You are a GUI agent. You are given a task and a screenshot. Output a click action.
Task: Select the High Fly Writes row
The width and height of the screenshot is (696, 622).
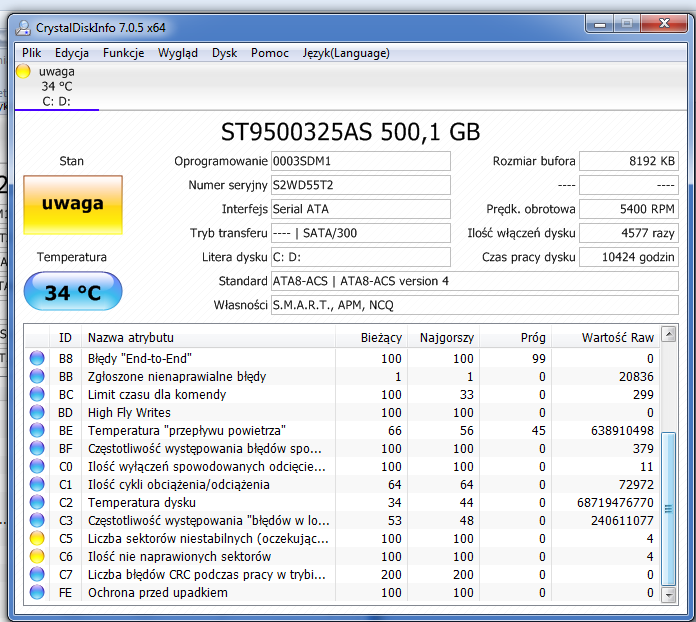coord(342,412)
